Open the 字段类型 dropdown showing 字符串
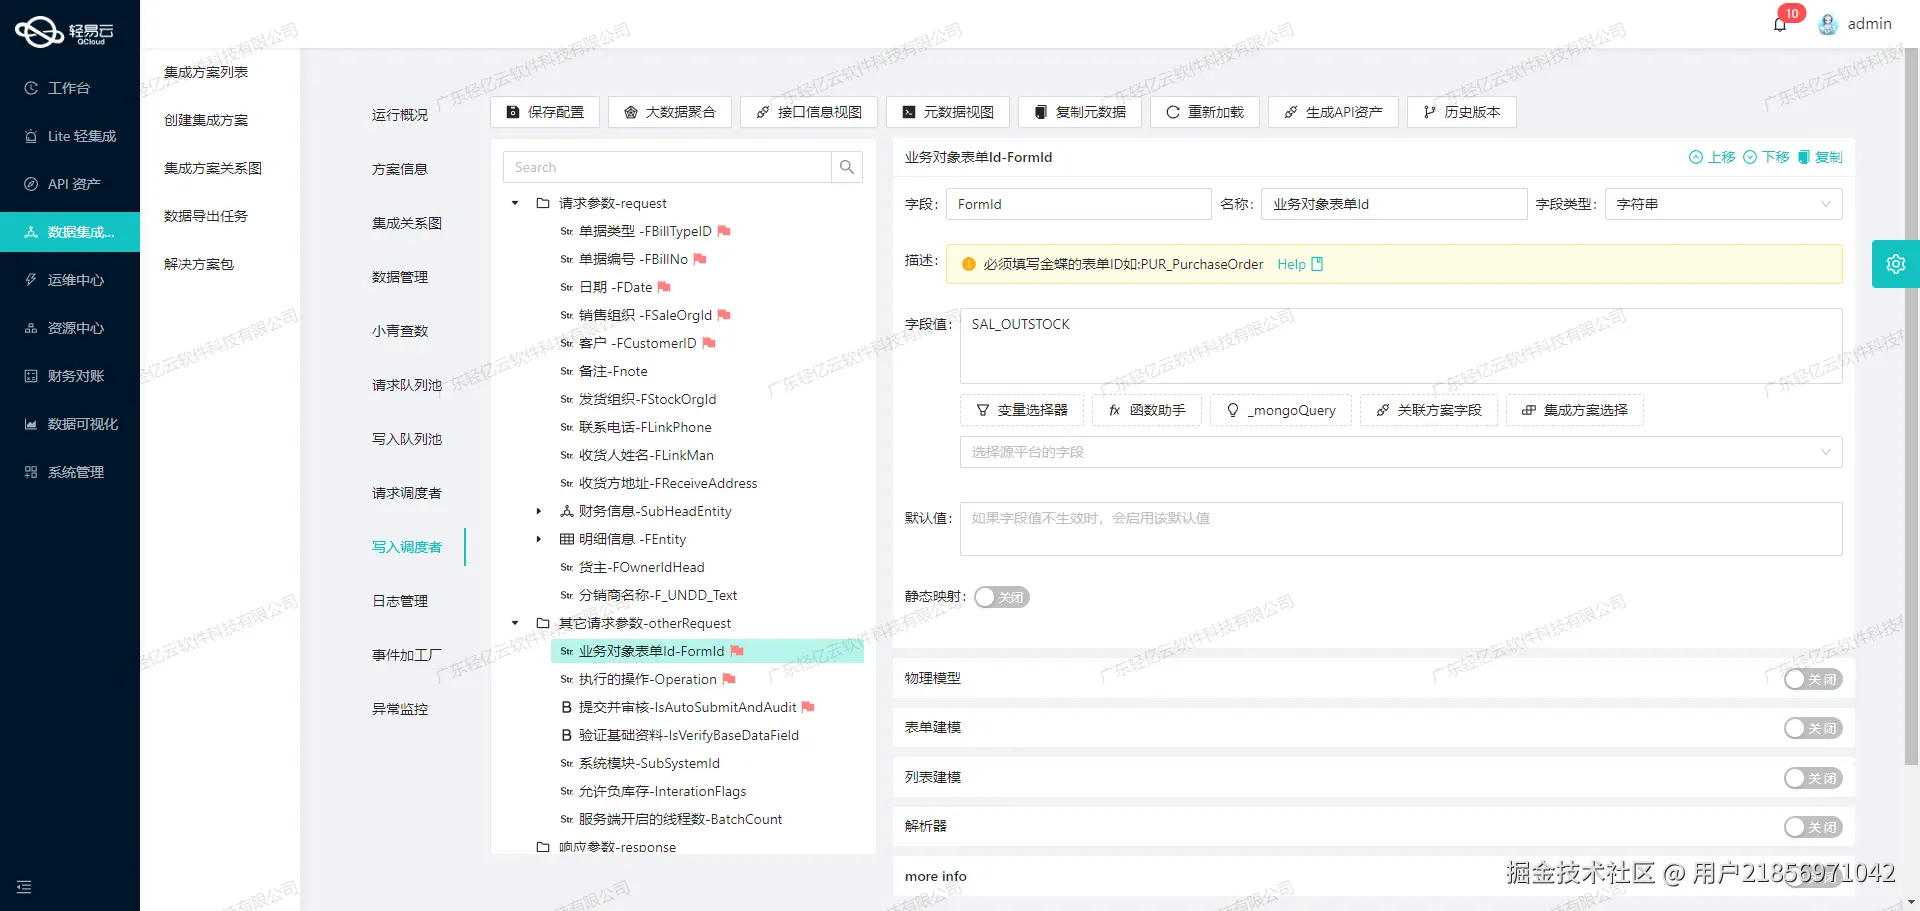 (1722, 204)
